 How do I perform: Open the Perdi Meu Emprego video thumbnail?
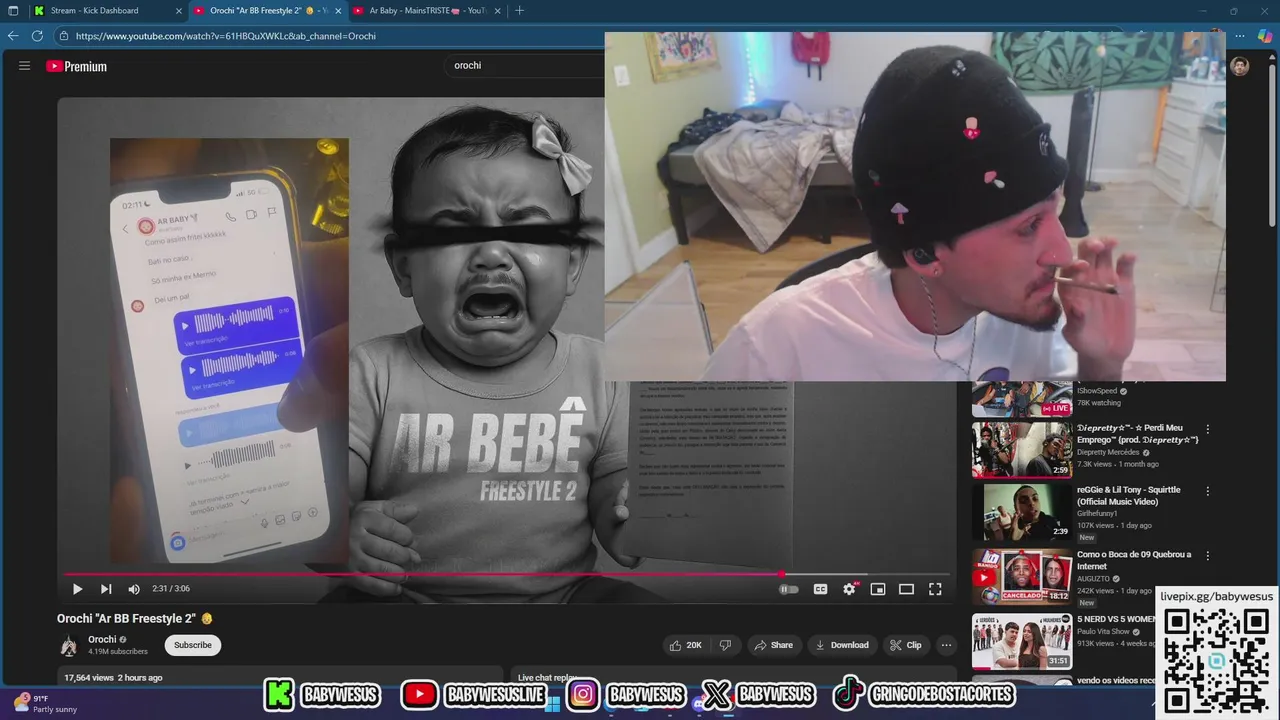click(1022, 450)
